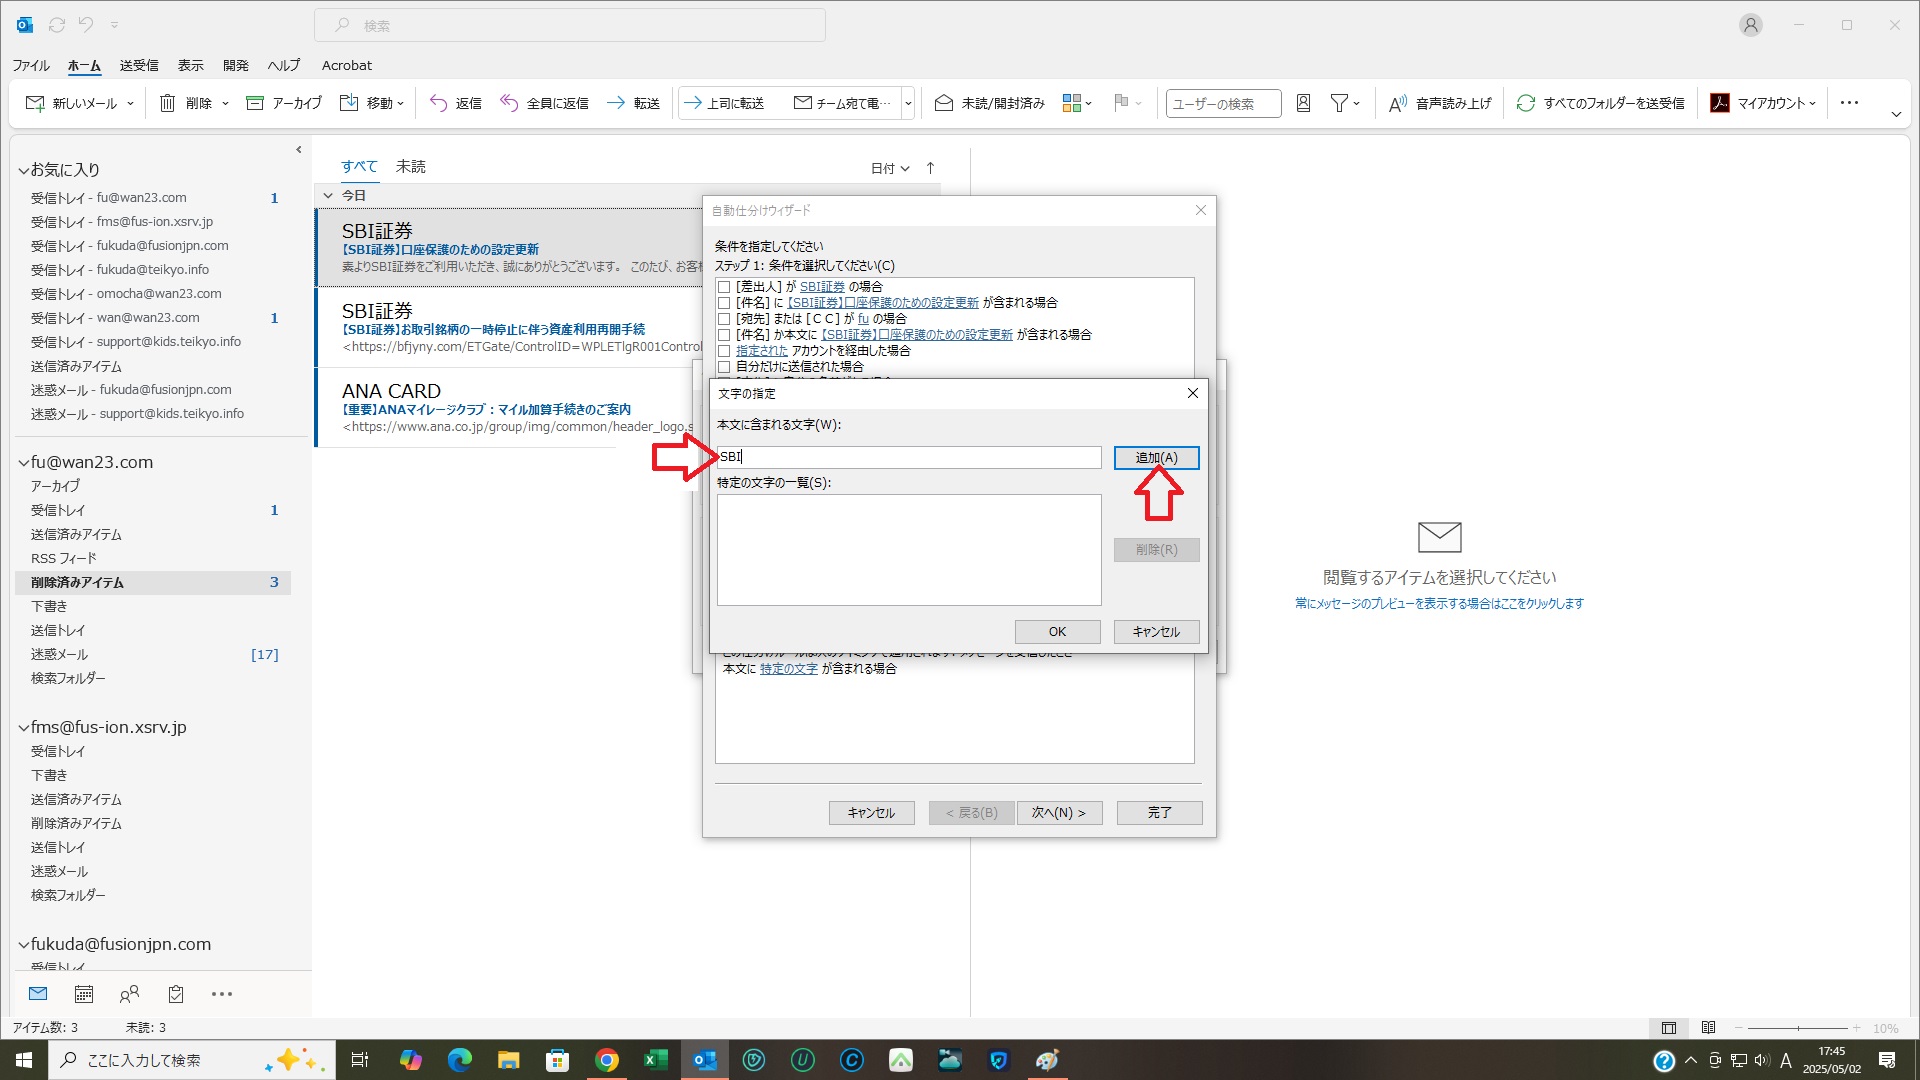This screenshot has height=1080, width=1920.
Task: Open Chrome from the taskbar
Action: coord(607,1060)
